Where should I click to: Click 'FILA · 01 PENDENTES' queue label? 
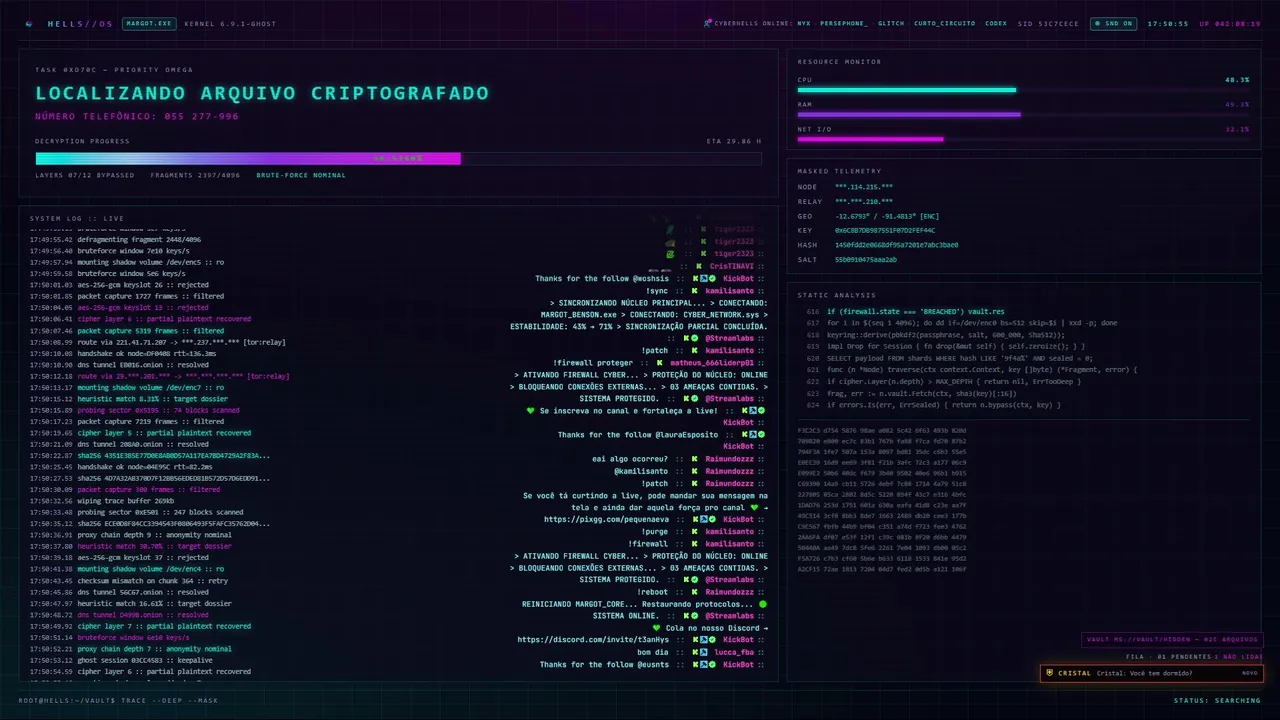[x=1168, y=657]
